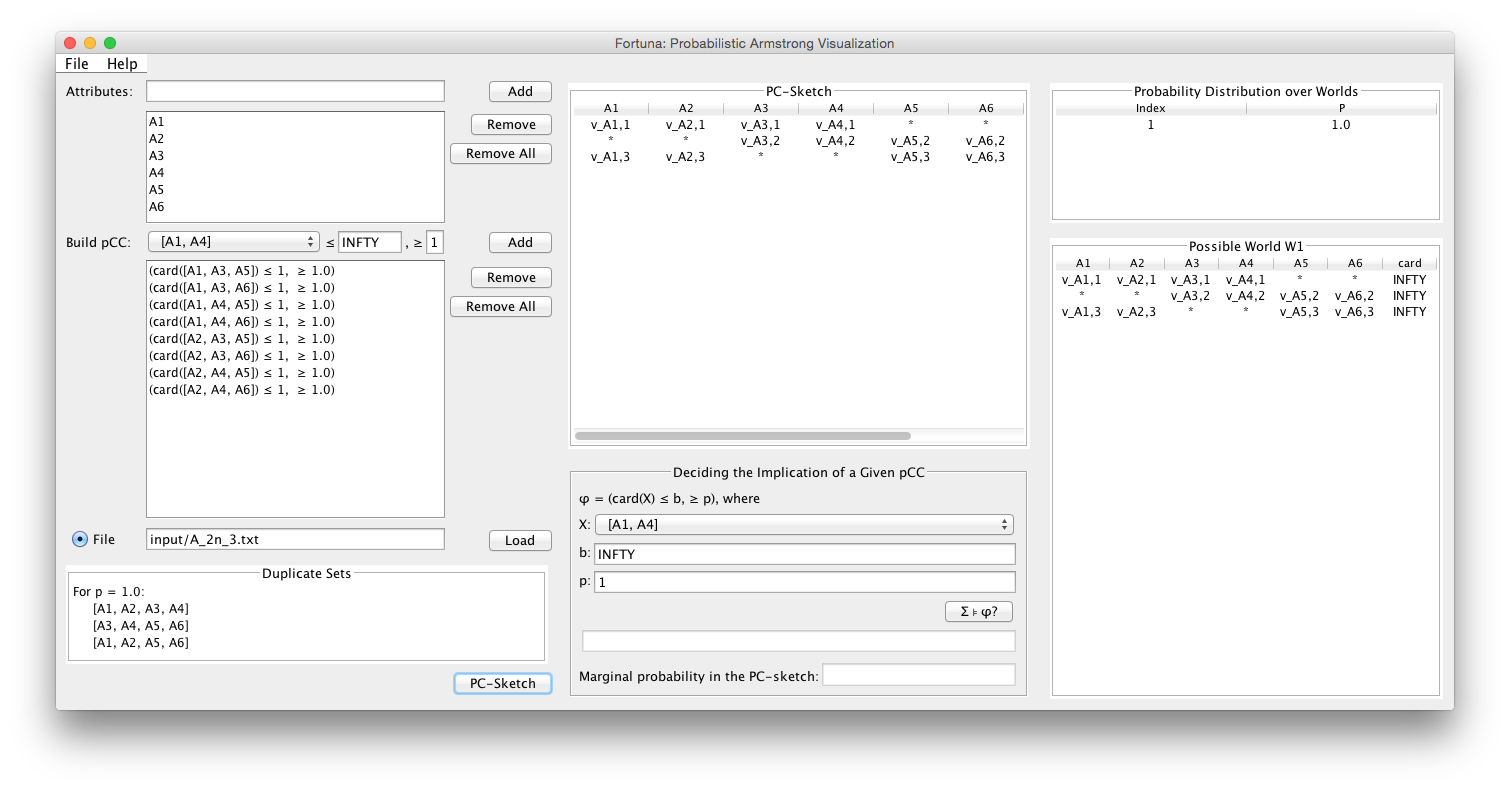Select cell "v_A2,3" in the PC-Sketch table
Viewport: 1510px width, 790px height.
[x=686, y=156]
